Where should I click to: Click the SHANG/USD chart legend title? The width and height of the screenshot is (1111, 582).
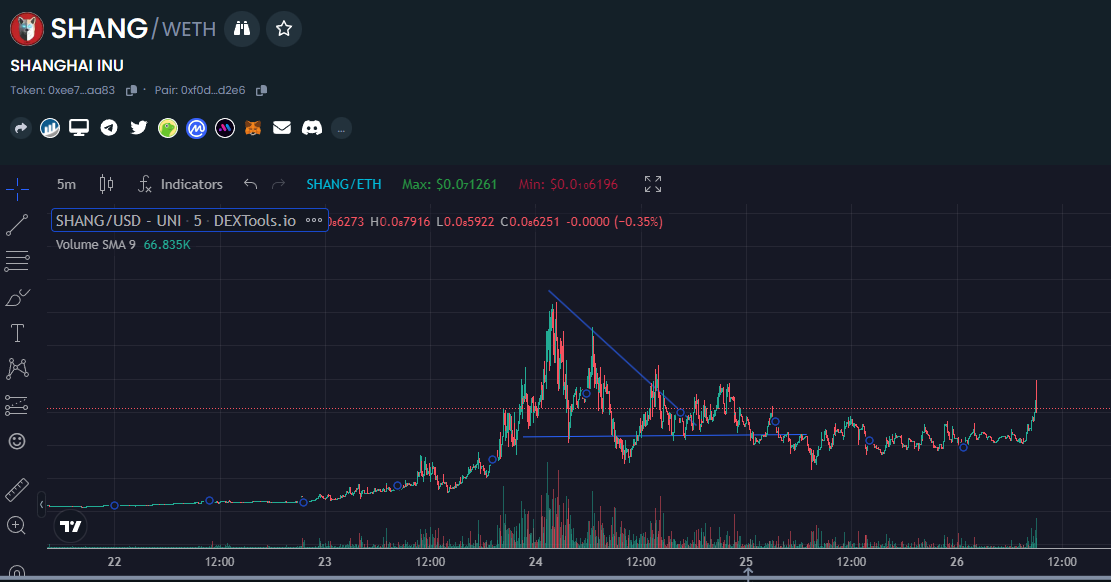click(x=176, y=220)
